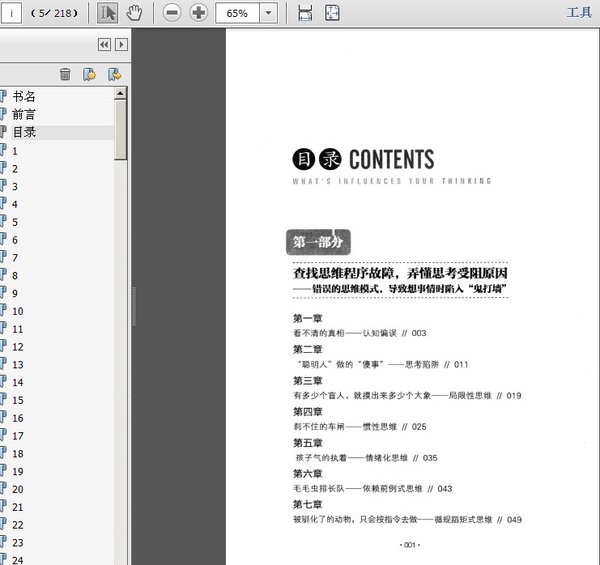
Task: Click the bookmark icon beside 20
Action: click(x=3, y=489)
